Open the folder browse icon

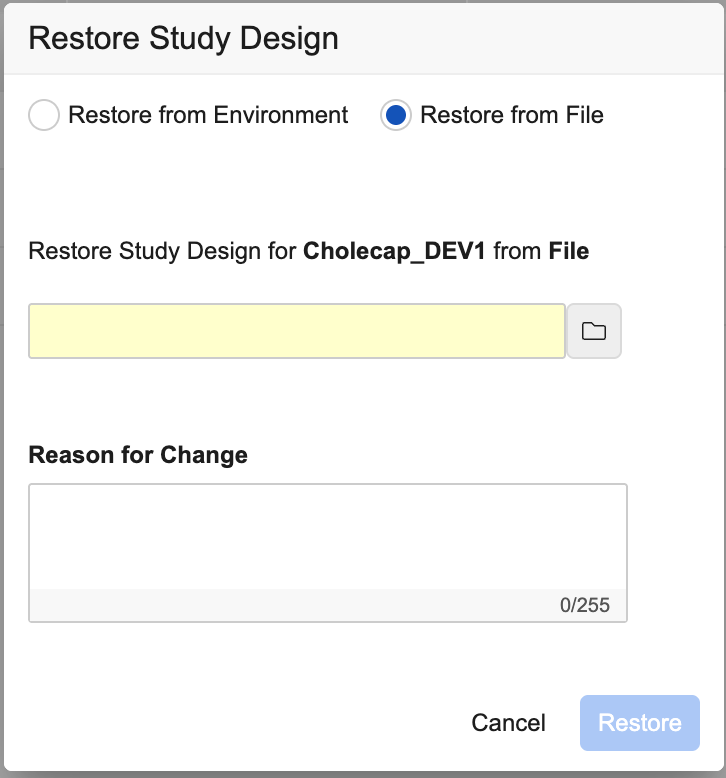coord(594,331)
